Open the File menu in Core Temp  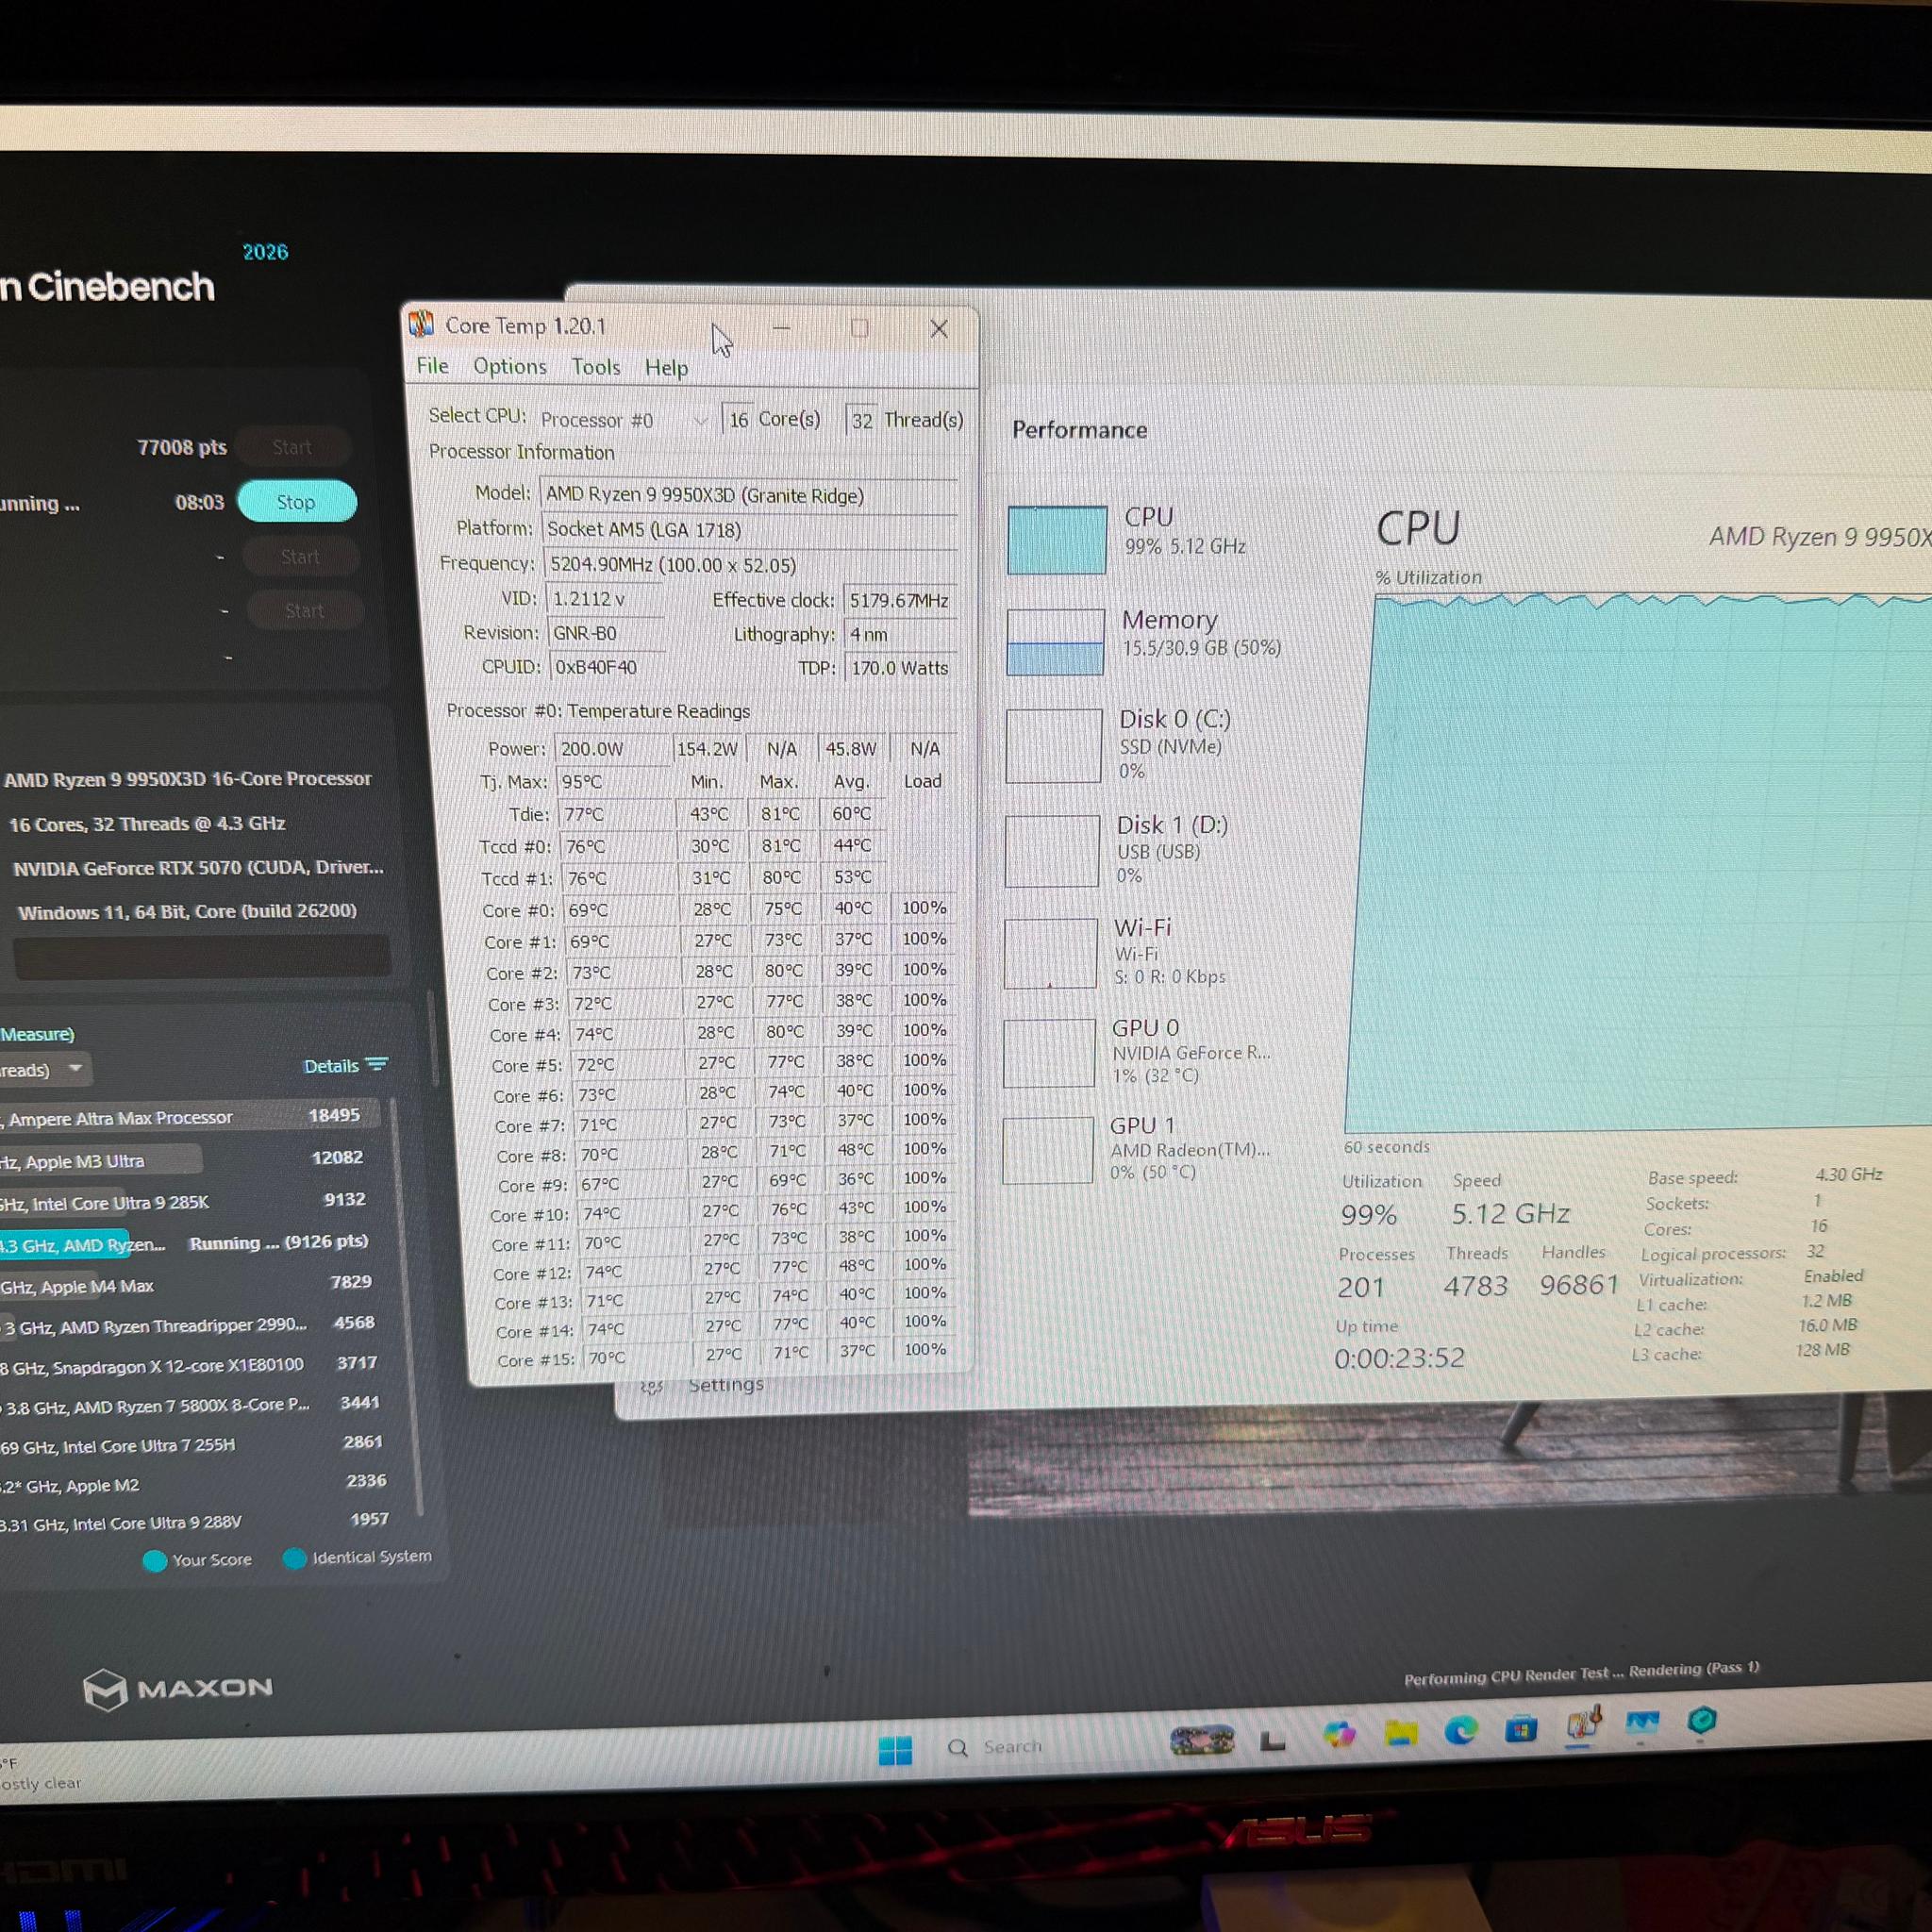[x=432, y=366]
